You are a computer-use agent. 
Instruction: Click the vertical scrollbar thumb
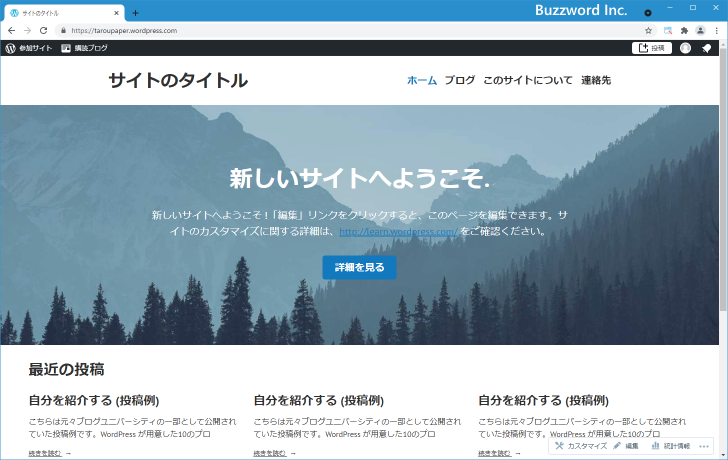pos(723,179)
